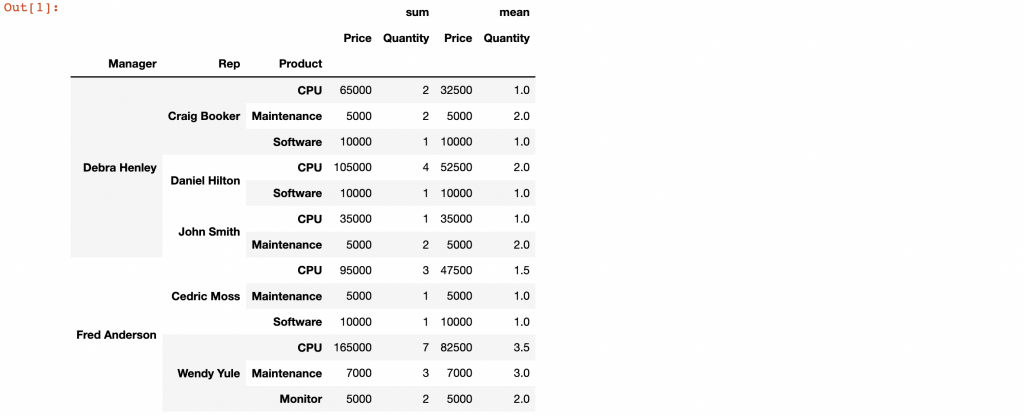
Task: Click the 3.5 mean quantity value
Action: point(520,347)
